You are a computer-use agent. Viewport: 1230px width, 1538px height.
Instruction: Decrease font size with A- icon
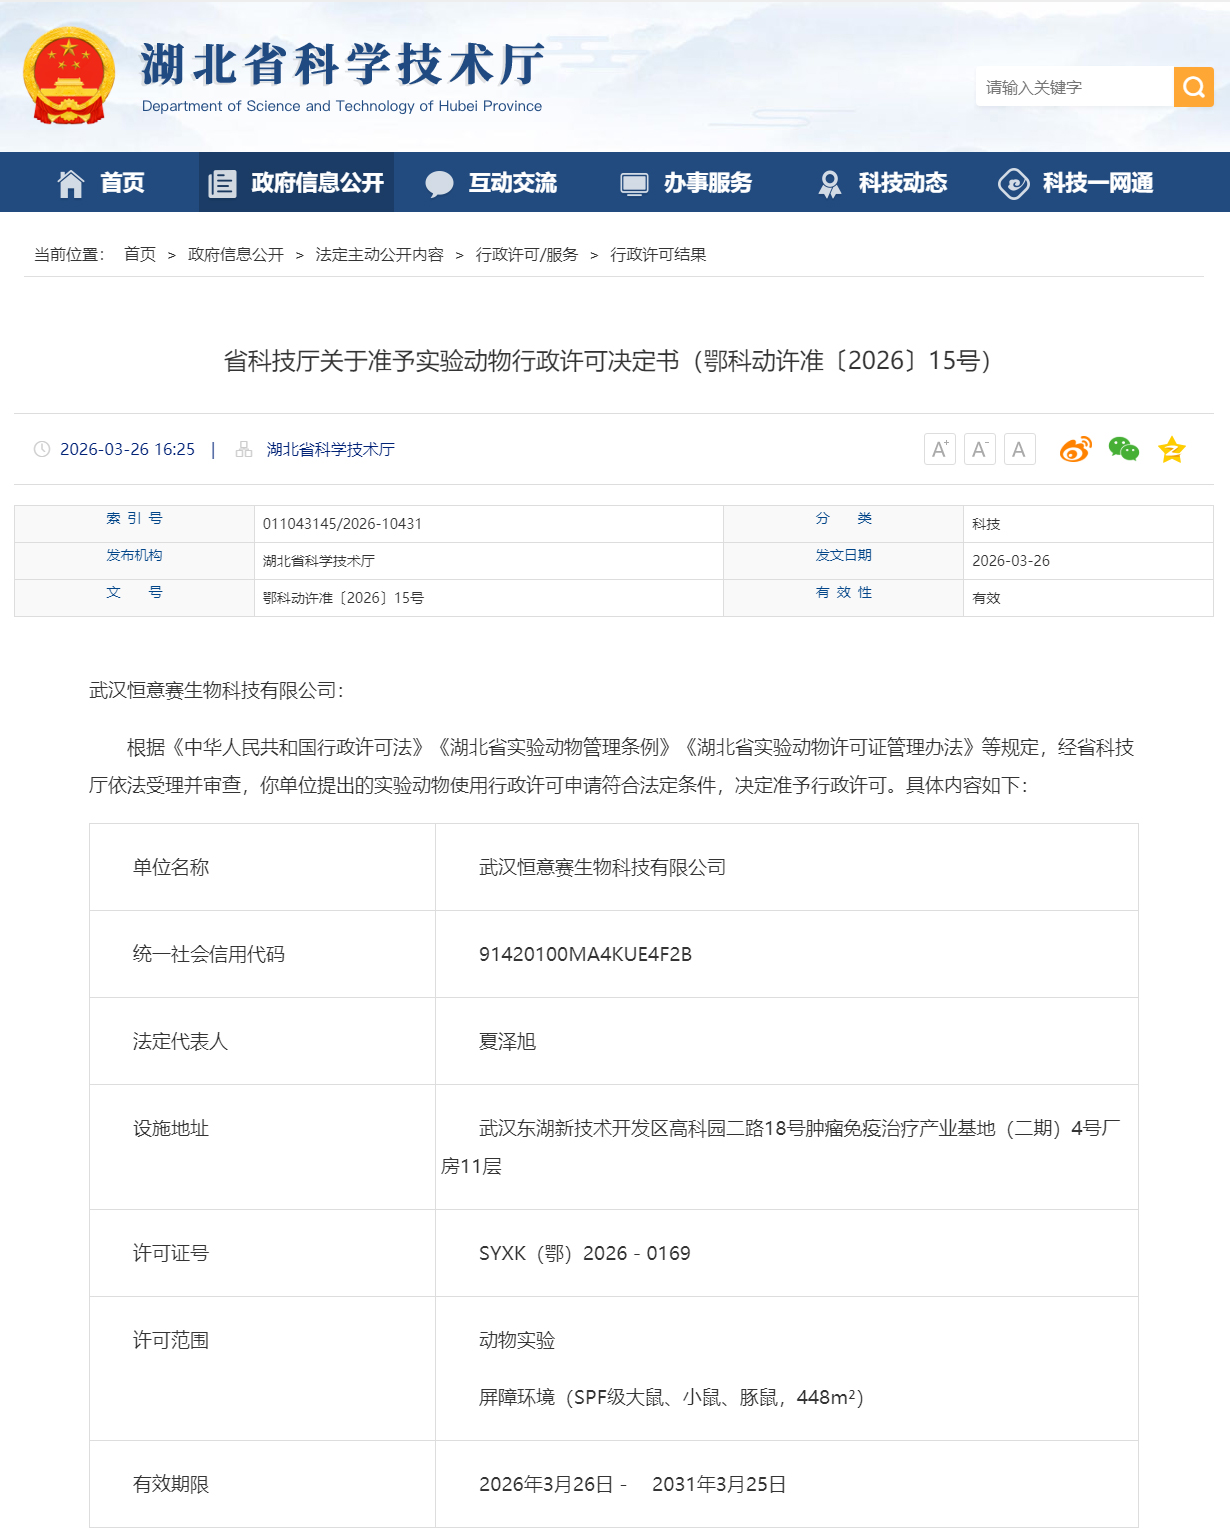tap(979, 449)
